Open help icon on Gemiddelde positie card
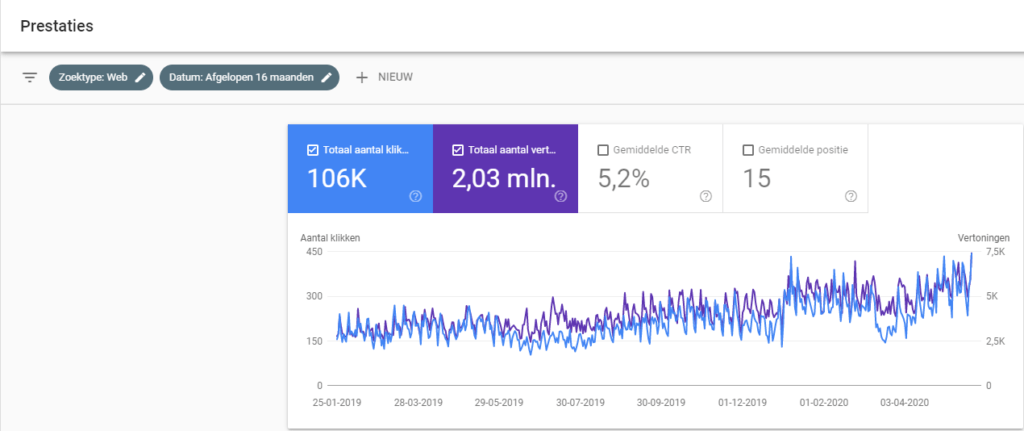 (x=850, y=196)
